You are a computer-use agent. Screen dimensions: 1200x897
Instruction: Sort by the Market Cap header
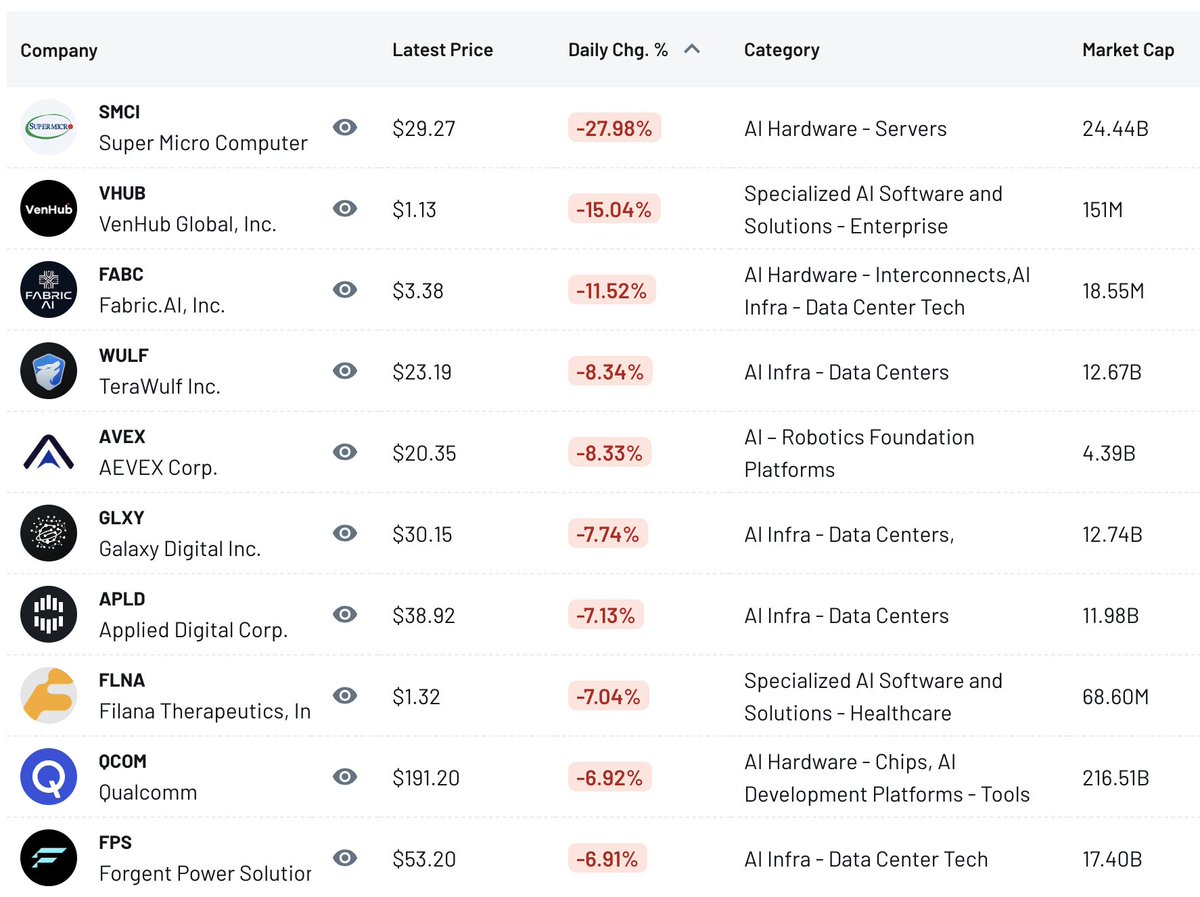pos(1128,50)
